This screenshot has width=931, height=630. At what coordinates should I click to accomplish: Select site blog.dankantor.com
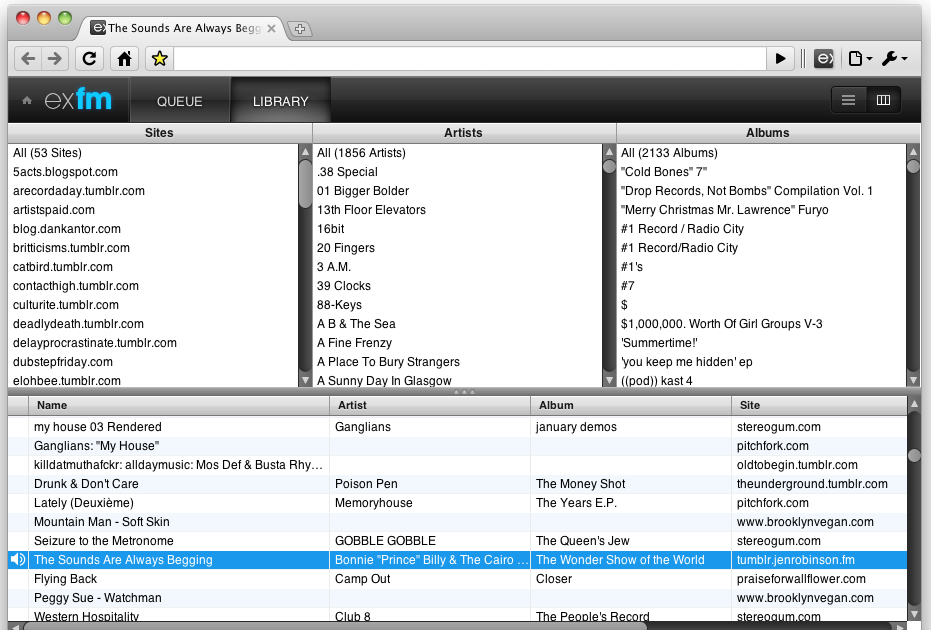[153, 229]
